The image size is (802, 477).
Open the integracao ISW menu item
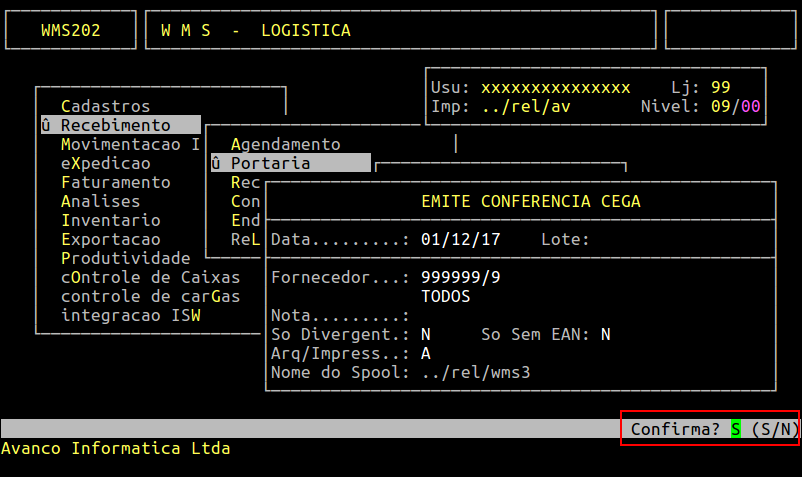[130, 315]
